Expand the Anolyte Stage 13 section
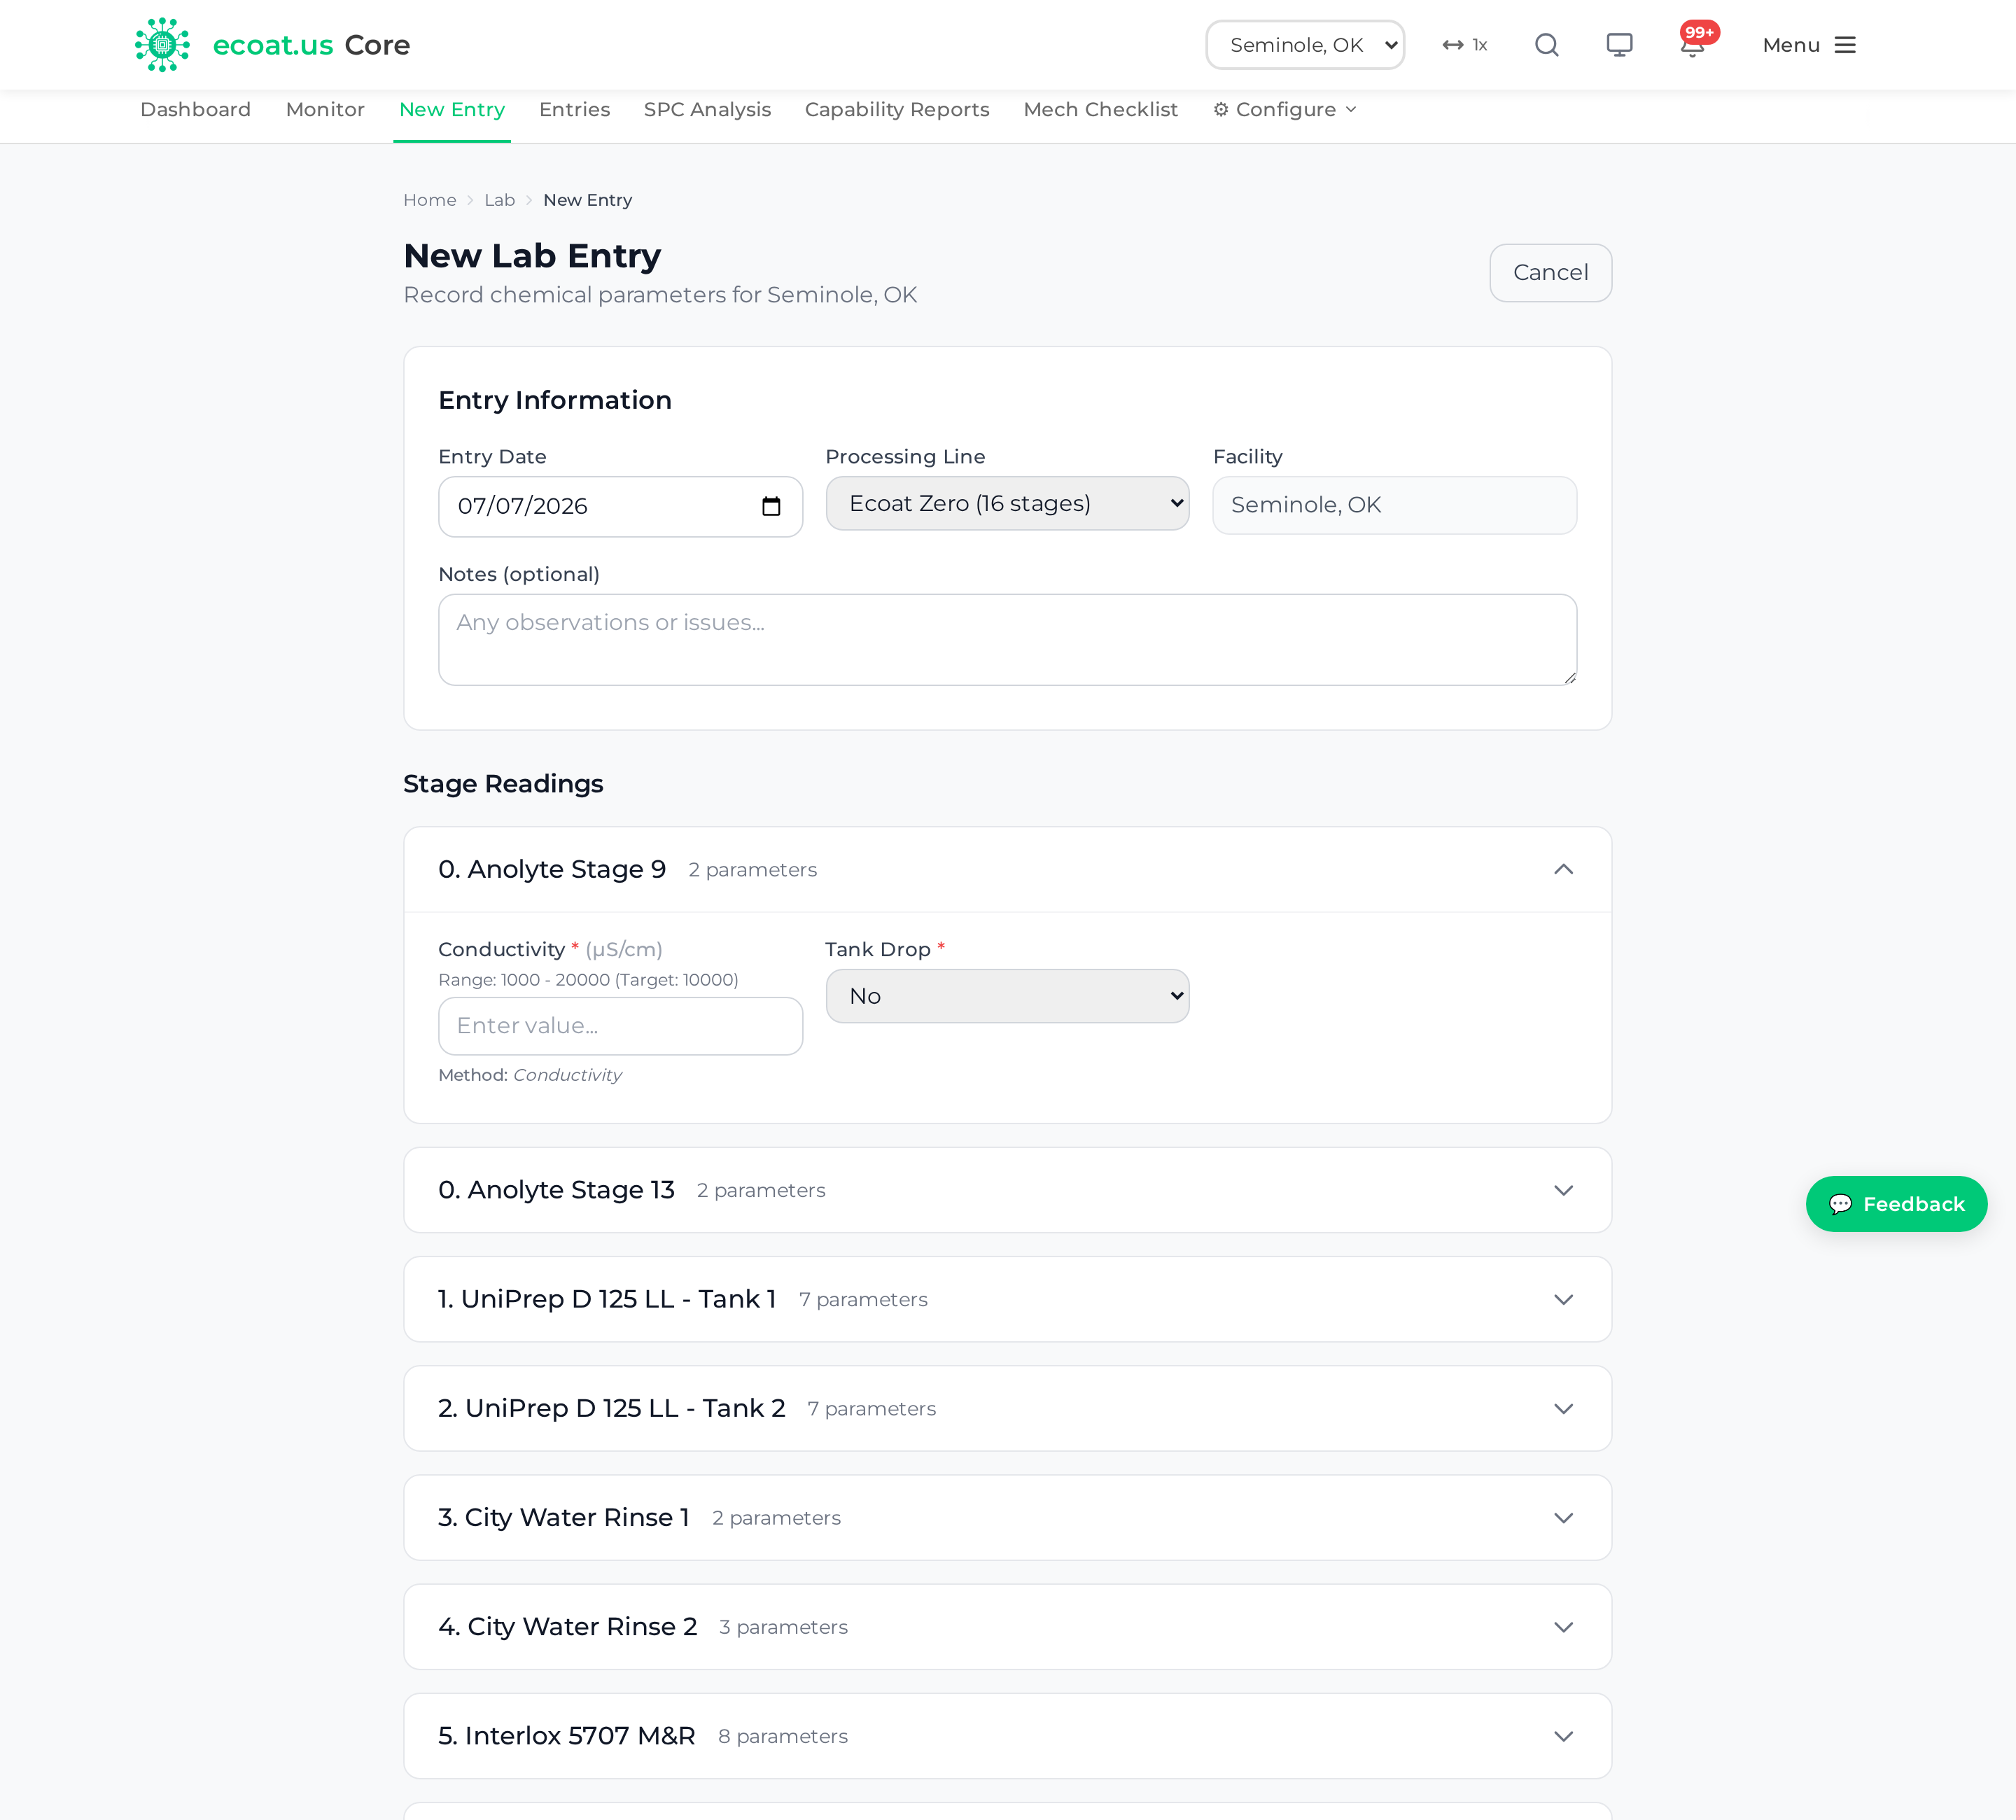Viewport: 2016px width, 1820px height. click(1563, 1190)
